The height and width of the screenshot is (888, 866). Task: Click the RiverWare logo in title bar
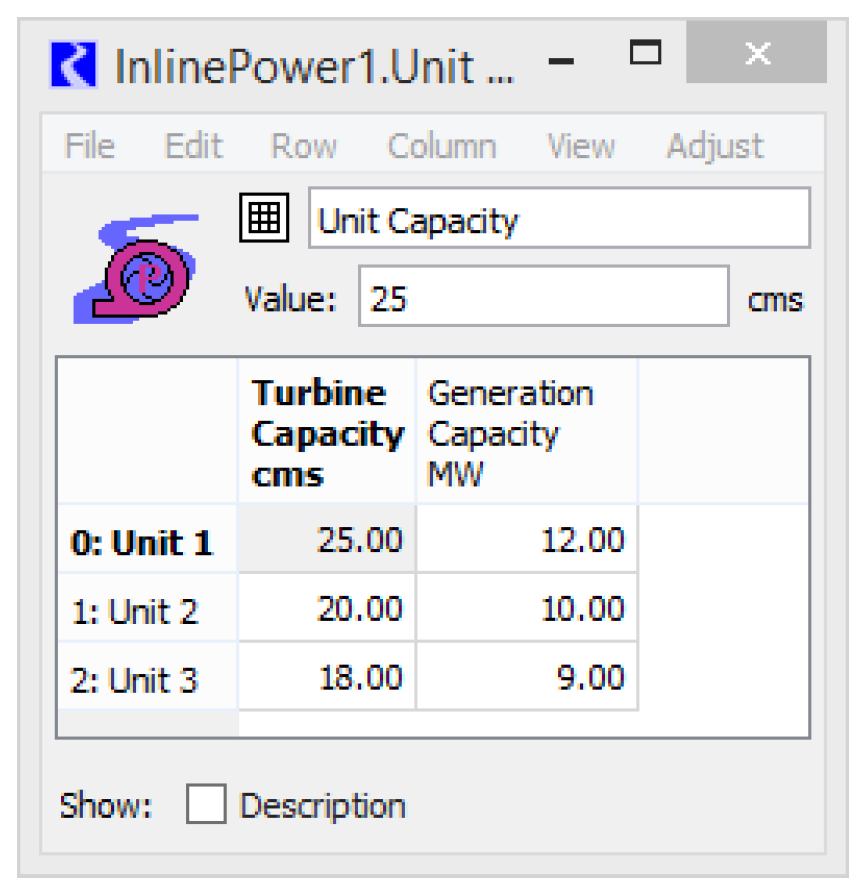(x=72, y=65)
